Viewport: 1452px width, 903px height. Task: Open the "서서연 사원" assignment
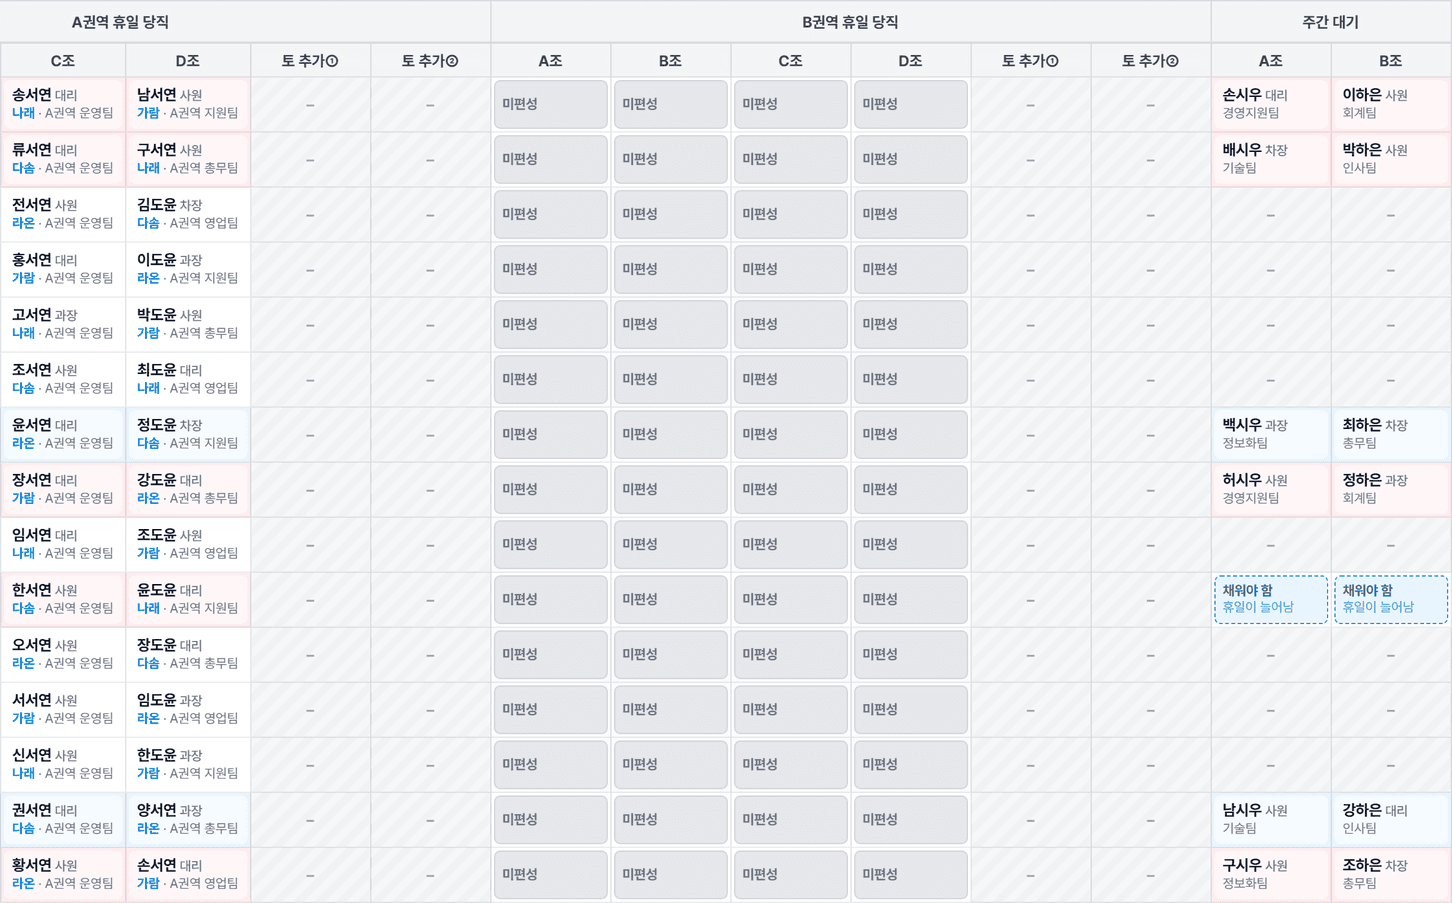tap(63, 709)
